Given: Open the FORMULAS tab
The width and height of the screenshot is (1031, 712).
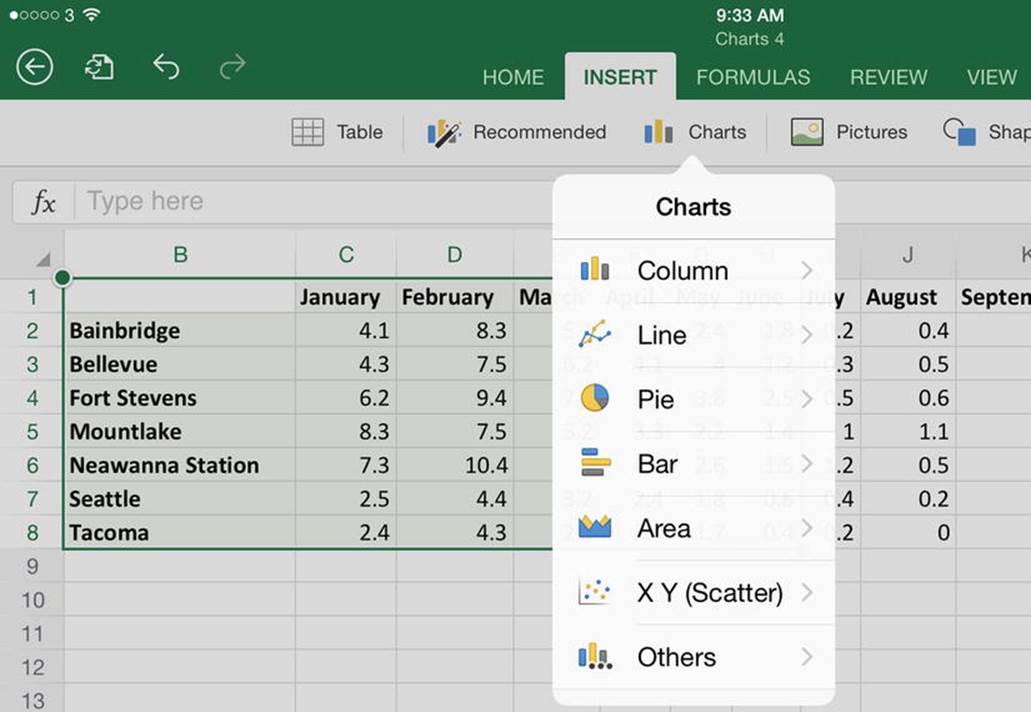Looking at the screenshot, I should 753,78.
